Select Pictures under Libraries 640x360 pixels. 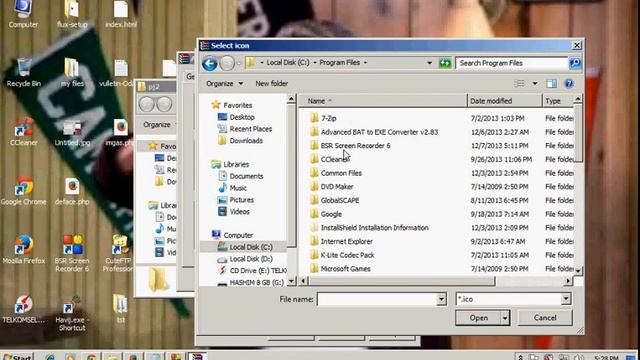coord(242,200)
